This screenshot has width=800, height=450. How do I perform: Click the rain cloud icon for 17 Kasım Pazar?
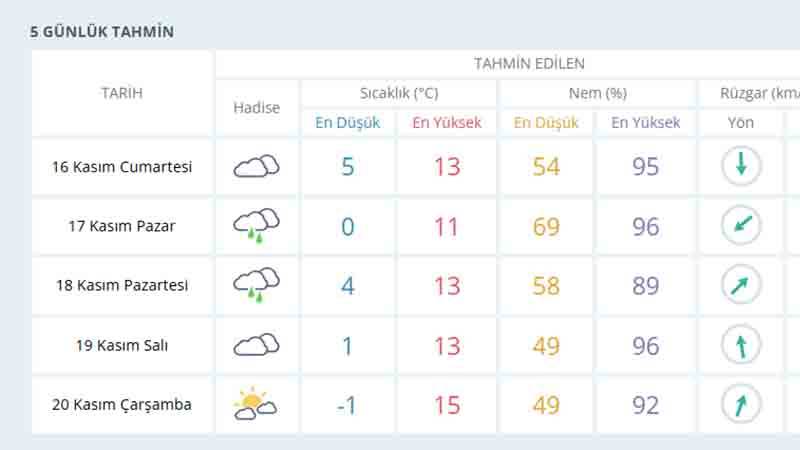click(x=256, y=225)
